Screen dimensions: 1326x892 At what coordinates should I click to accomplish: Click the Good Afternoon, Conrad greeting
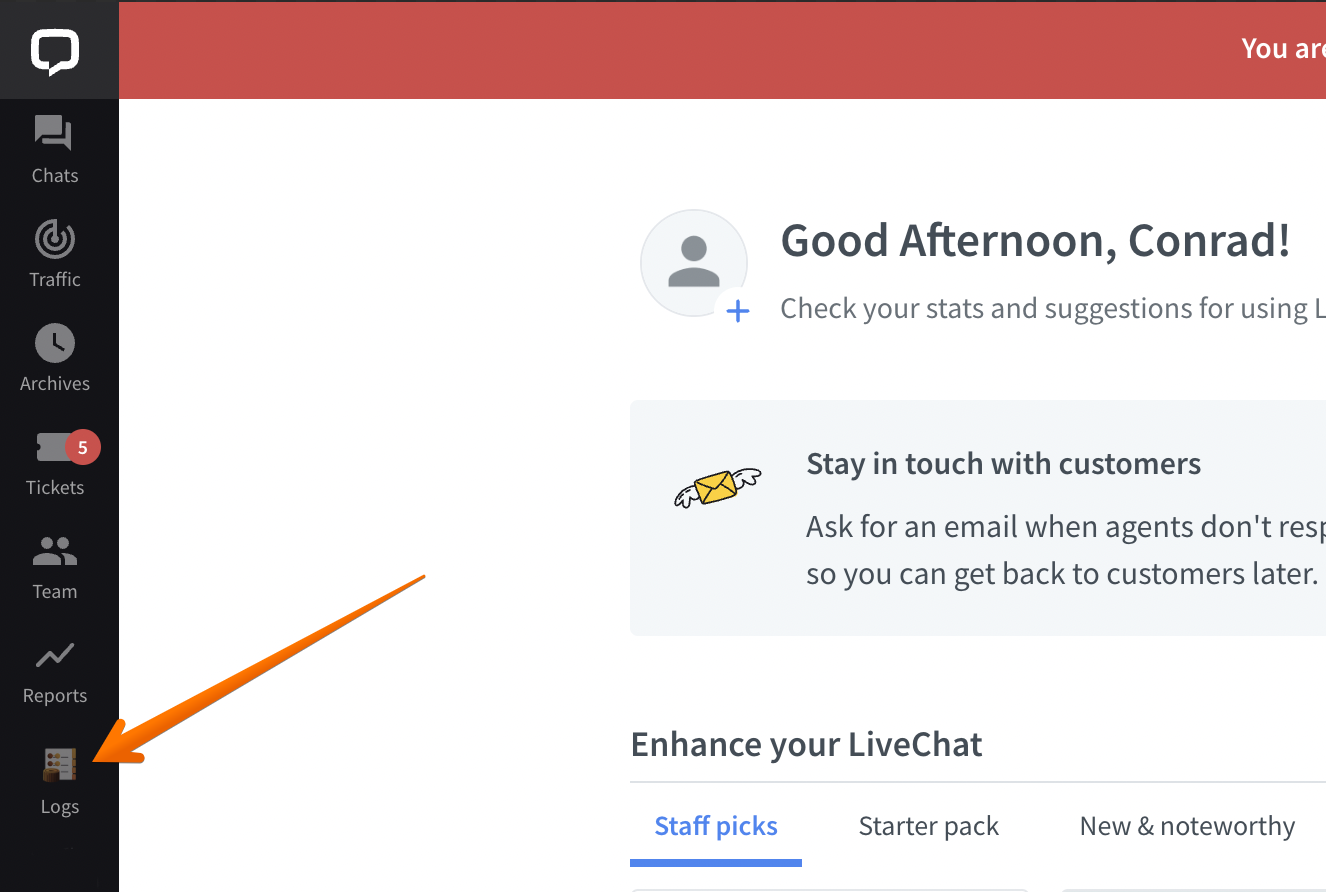point(1035,240)
